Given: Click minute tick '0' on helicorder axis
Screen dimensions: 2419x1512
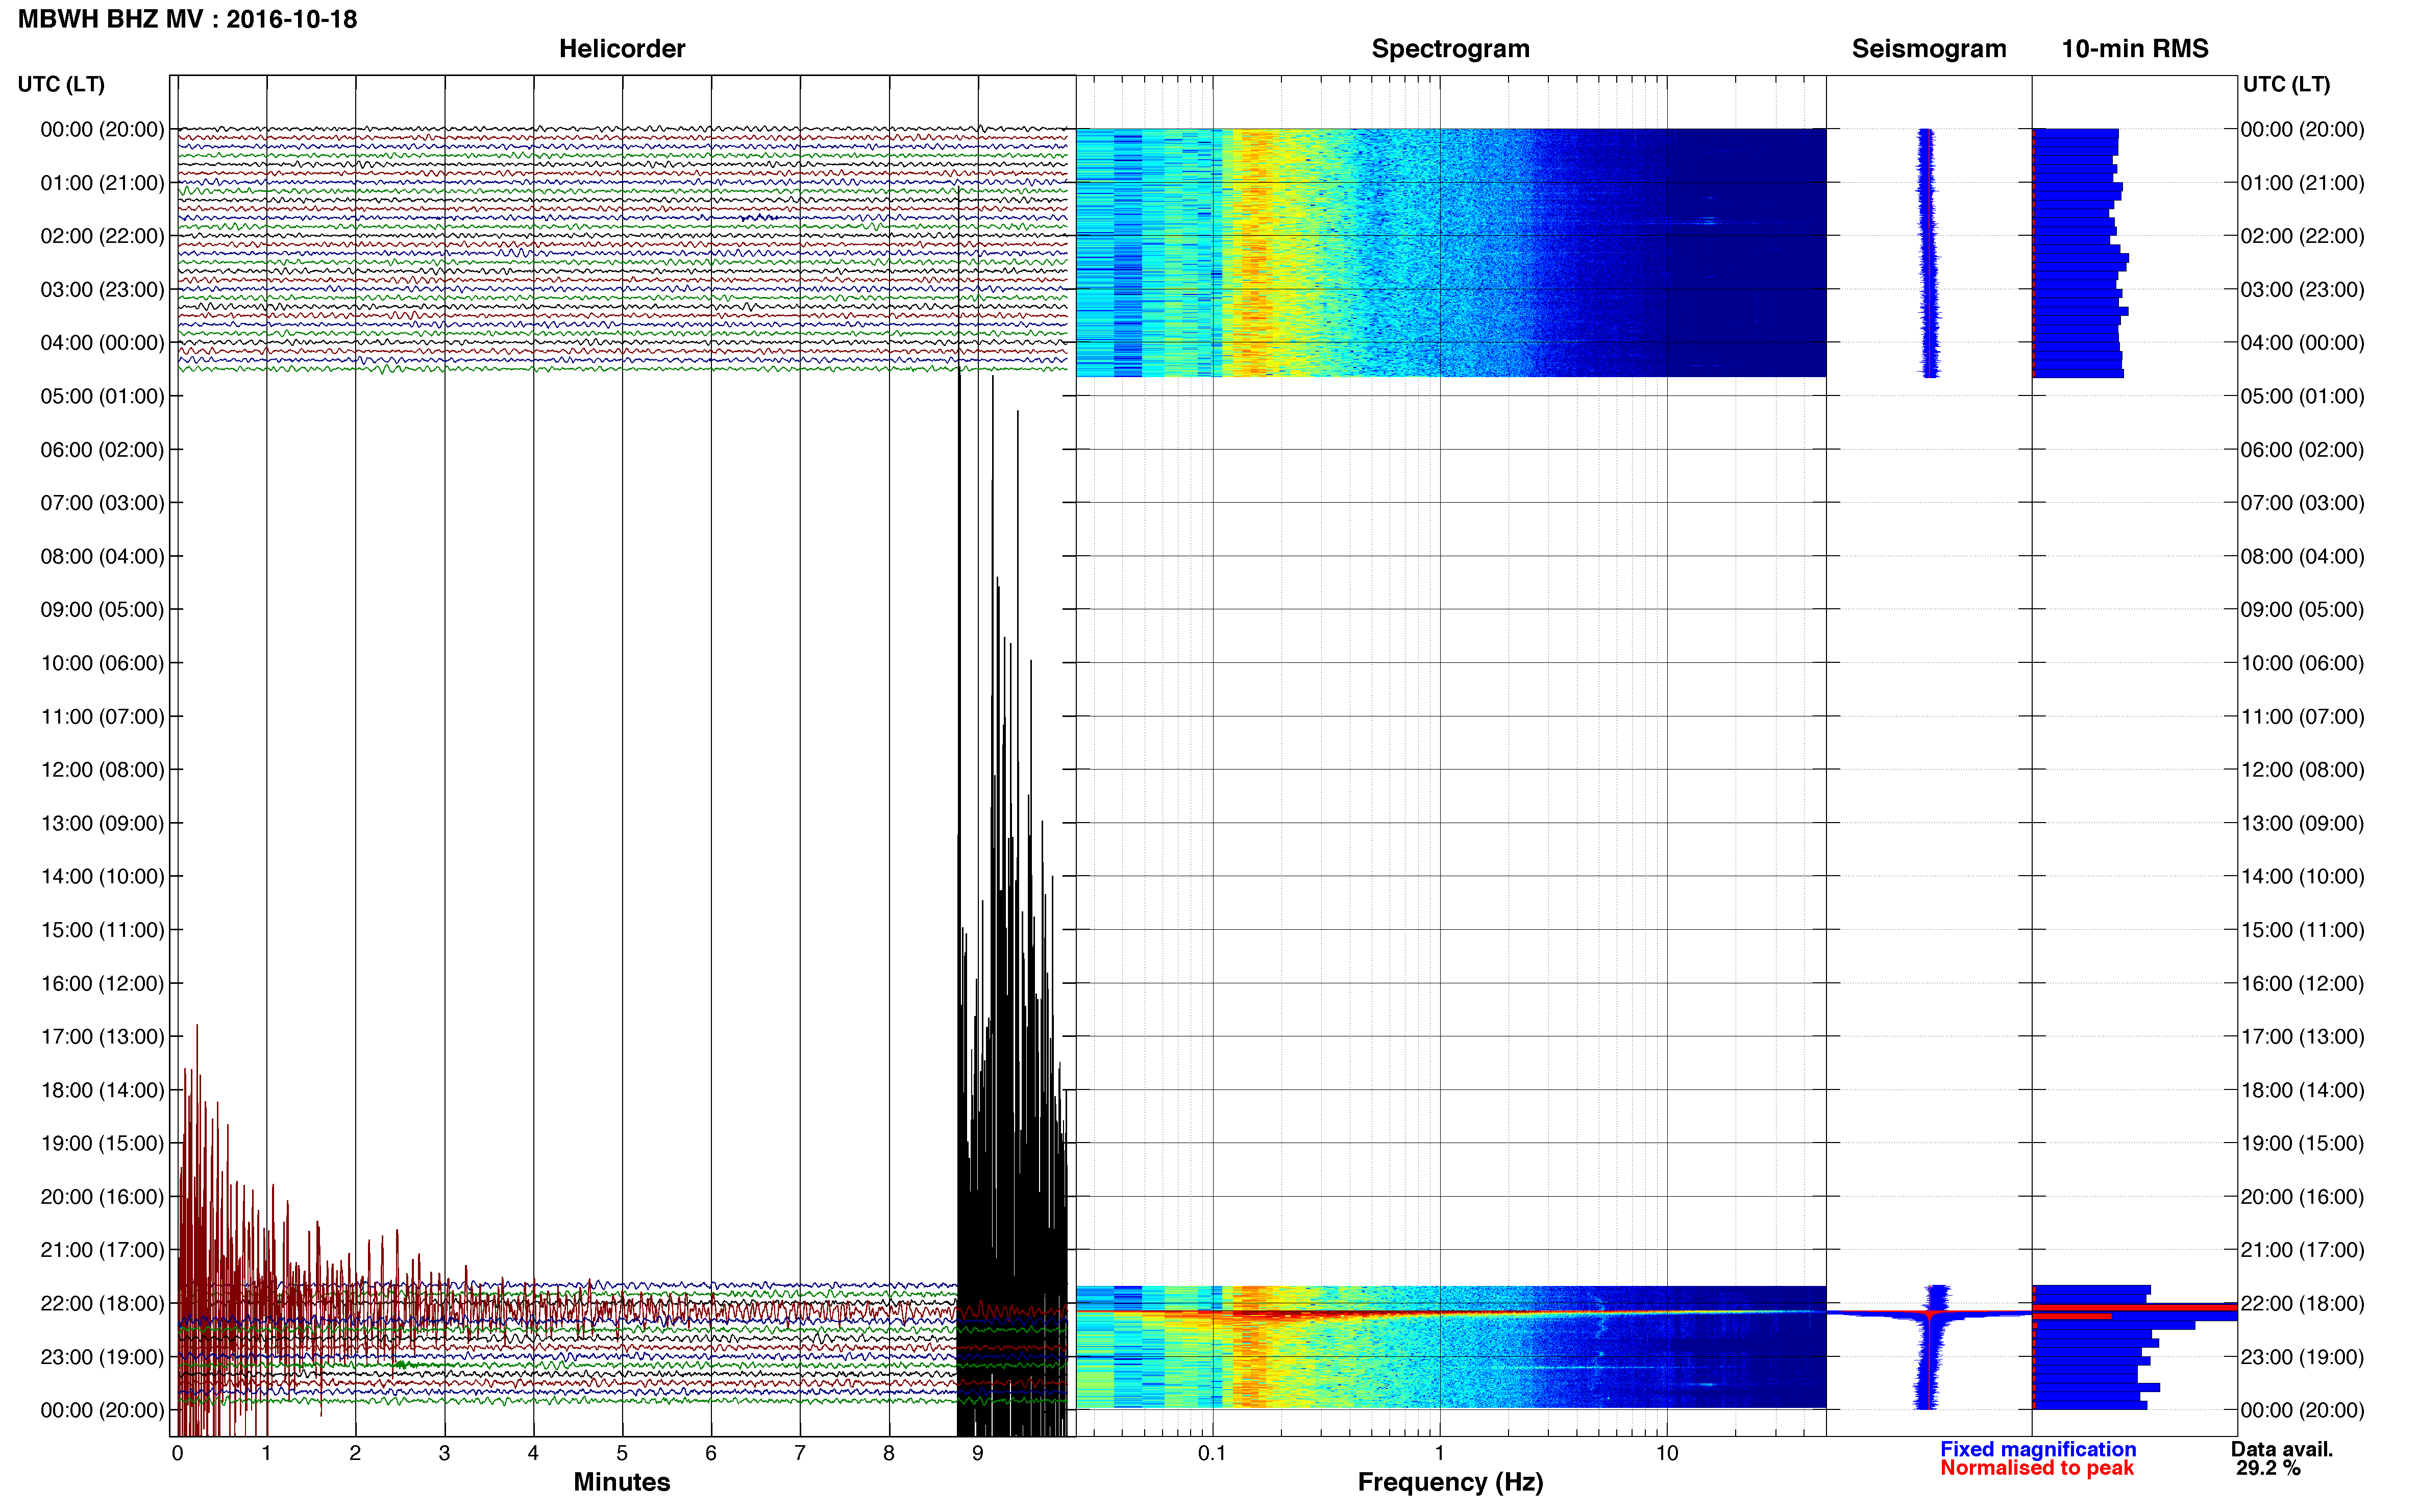Looking at the screenshot, I should click(177, 1453).
